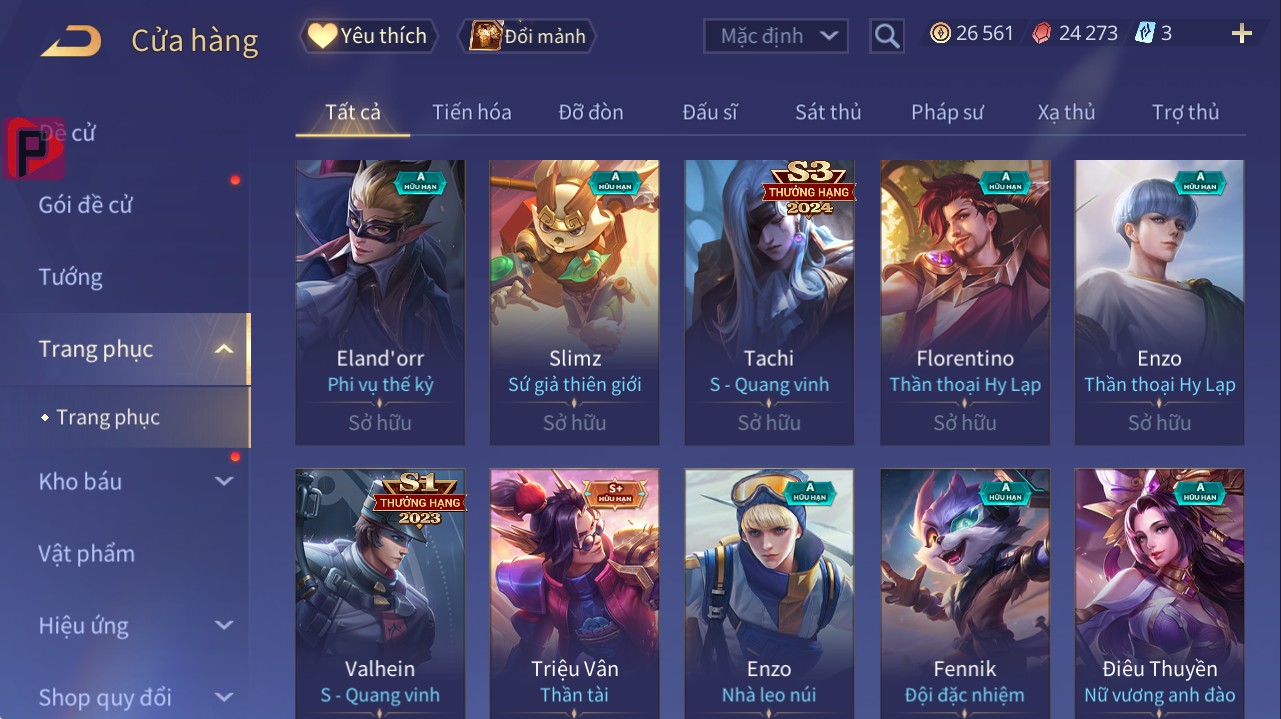Tap the heart icon for Yêu thích

point(321,36)
